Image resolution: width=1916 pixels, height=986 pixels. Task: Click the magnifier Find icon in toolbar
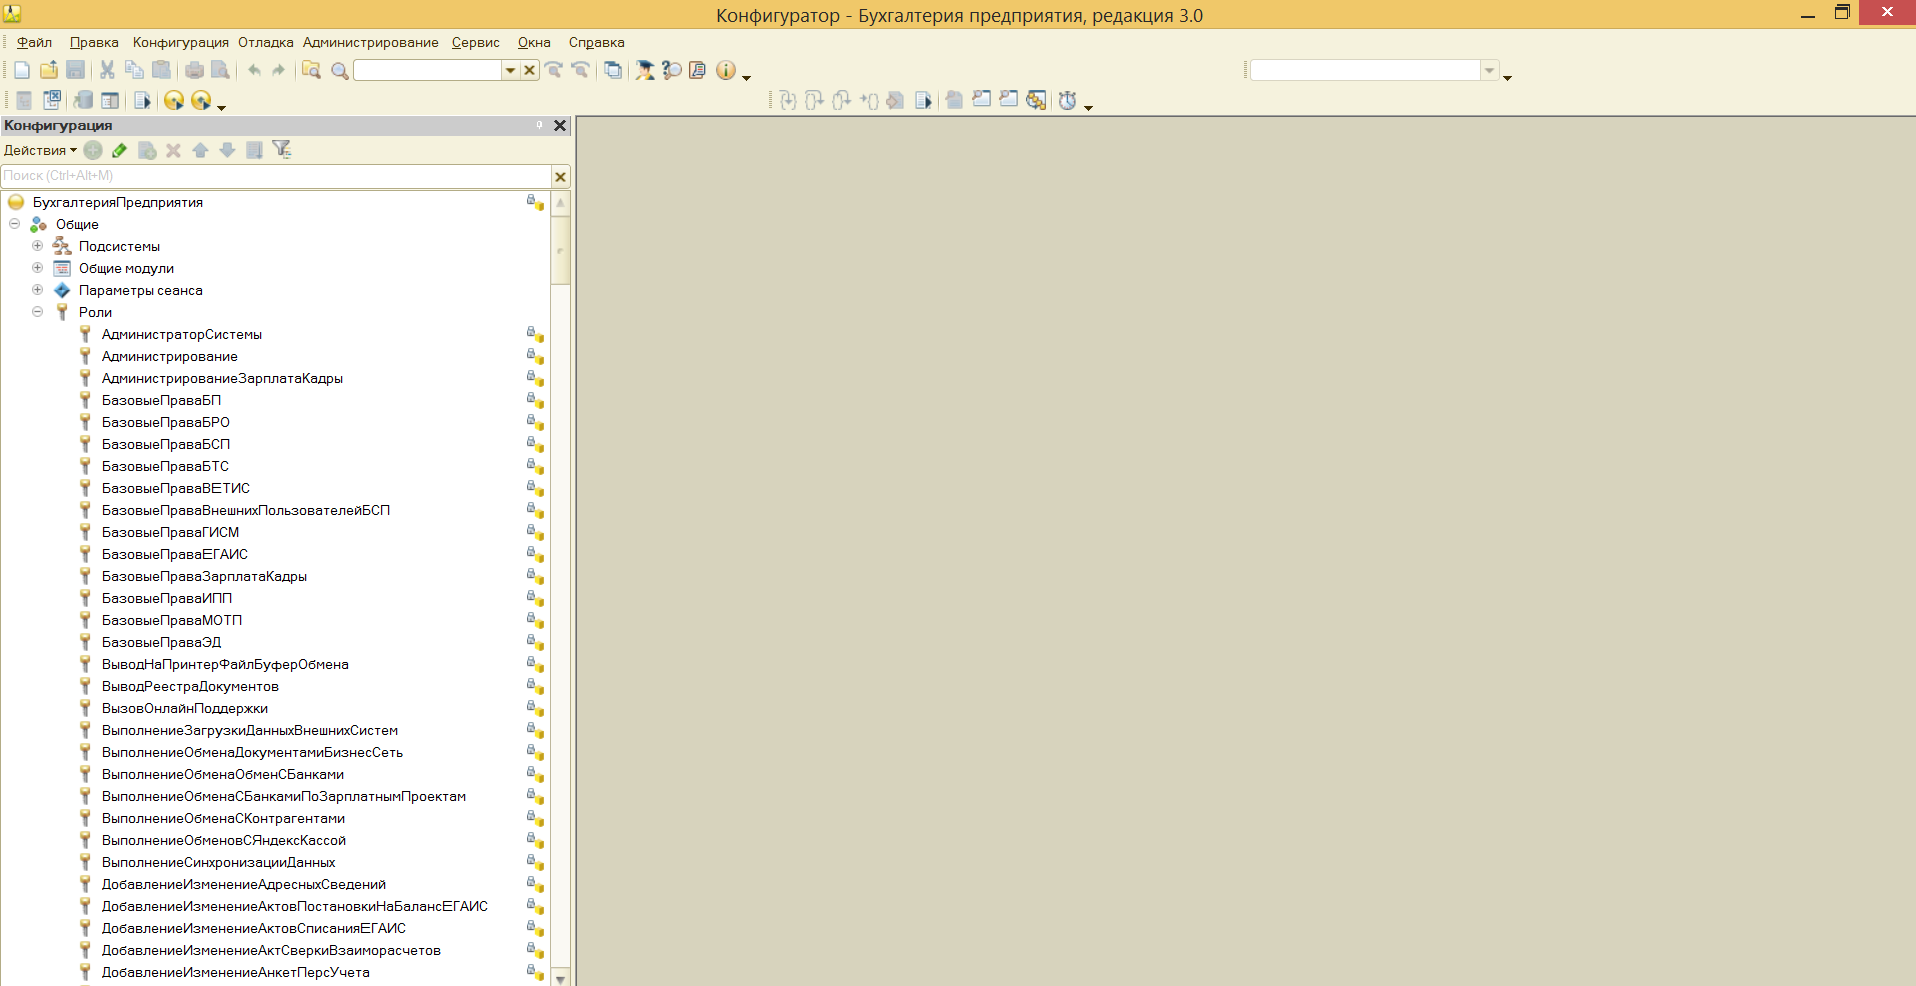339,70
